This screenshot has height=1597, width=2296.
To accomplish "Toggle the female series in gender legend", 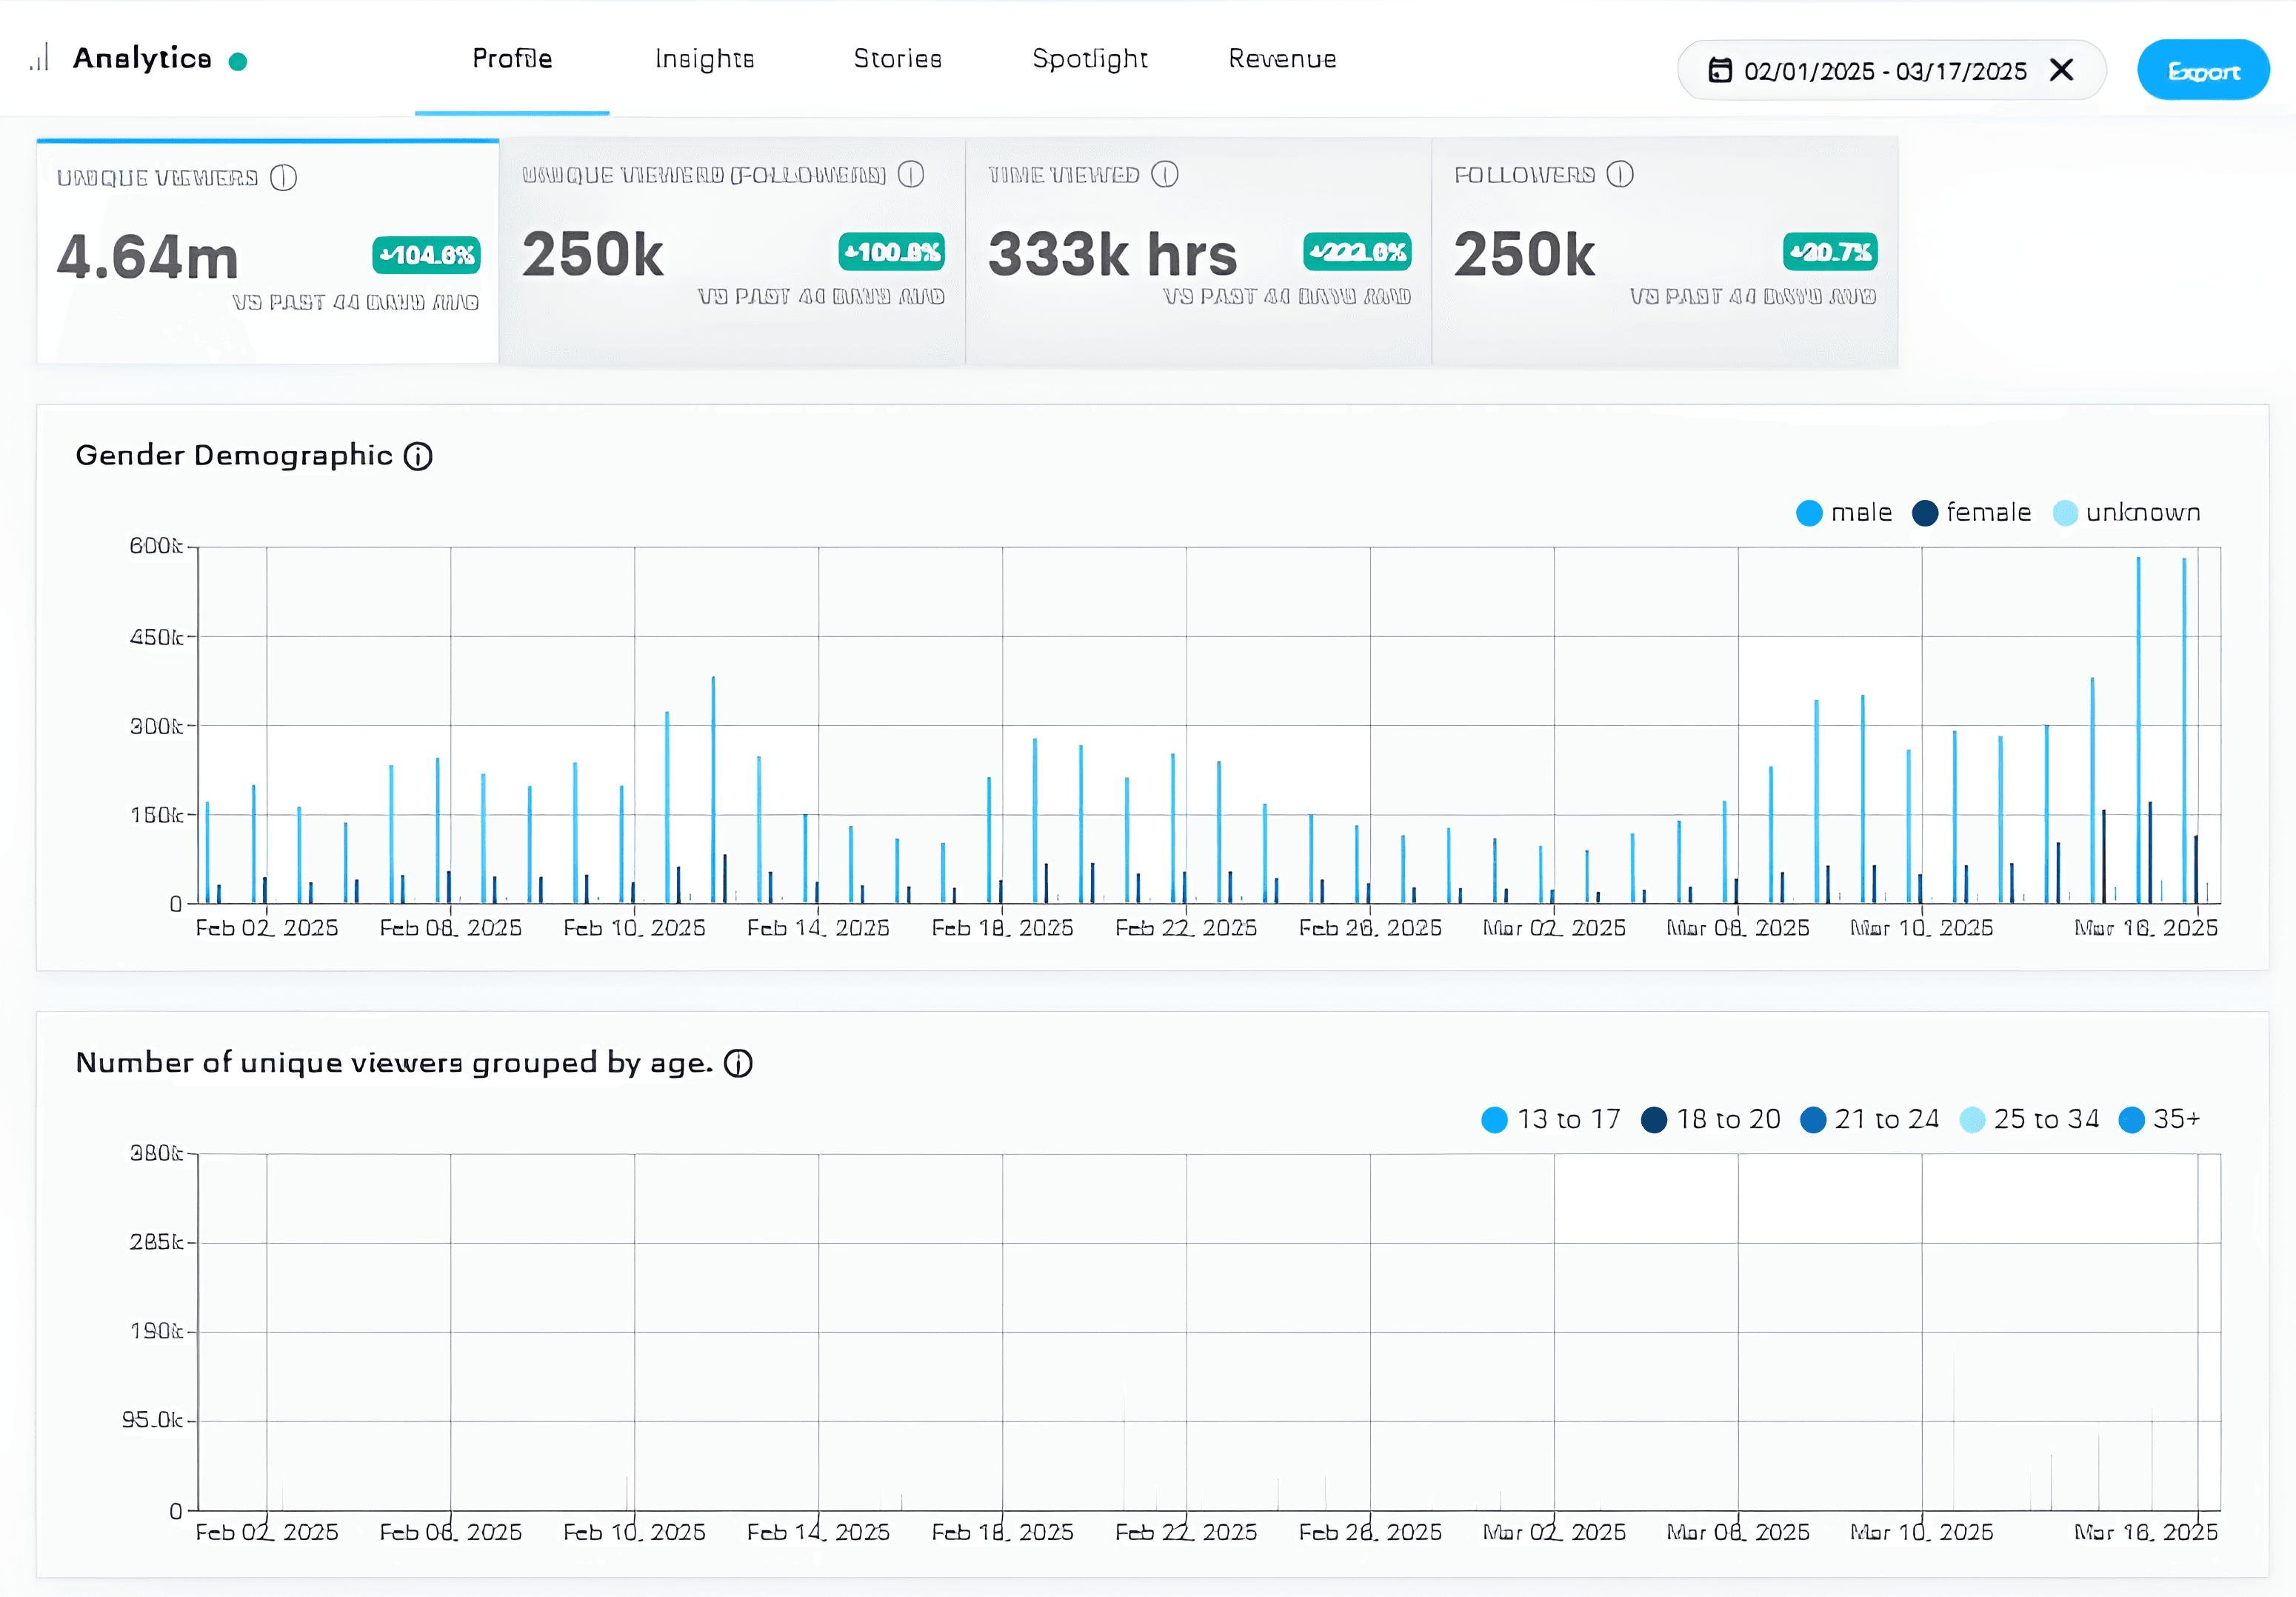I will (x=1971, y=513).
